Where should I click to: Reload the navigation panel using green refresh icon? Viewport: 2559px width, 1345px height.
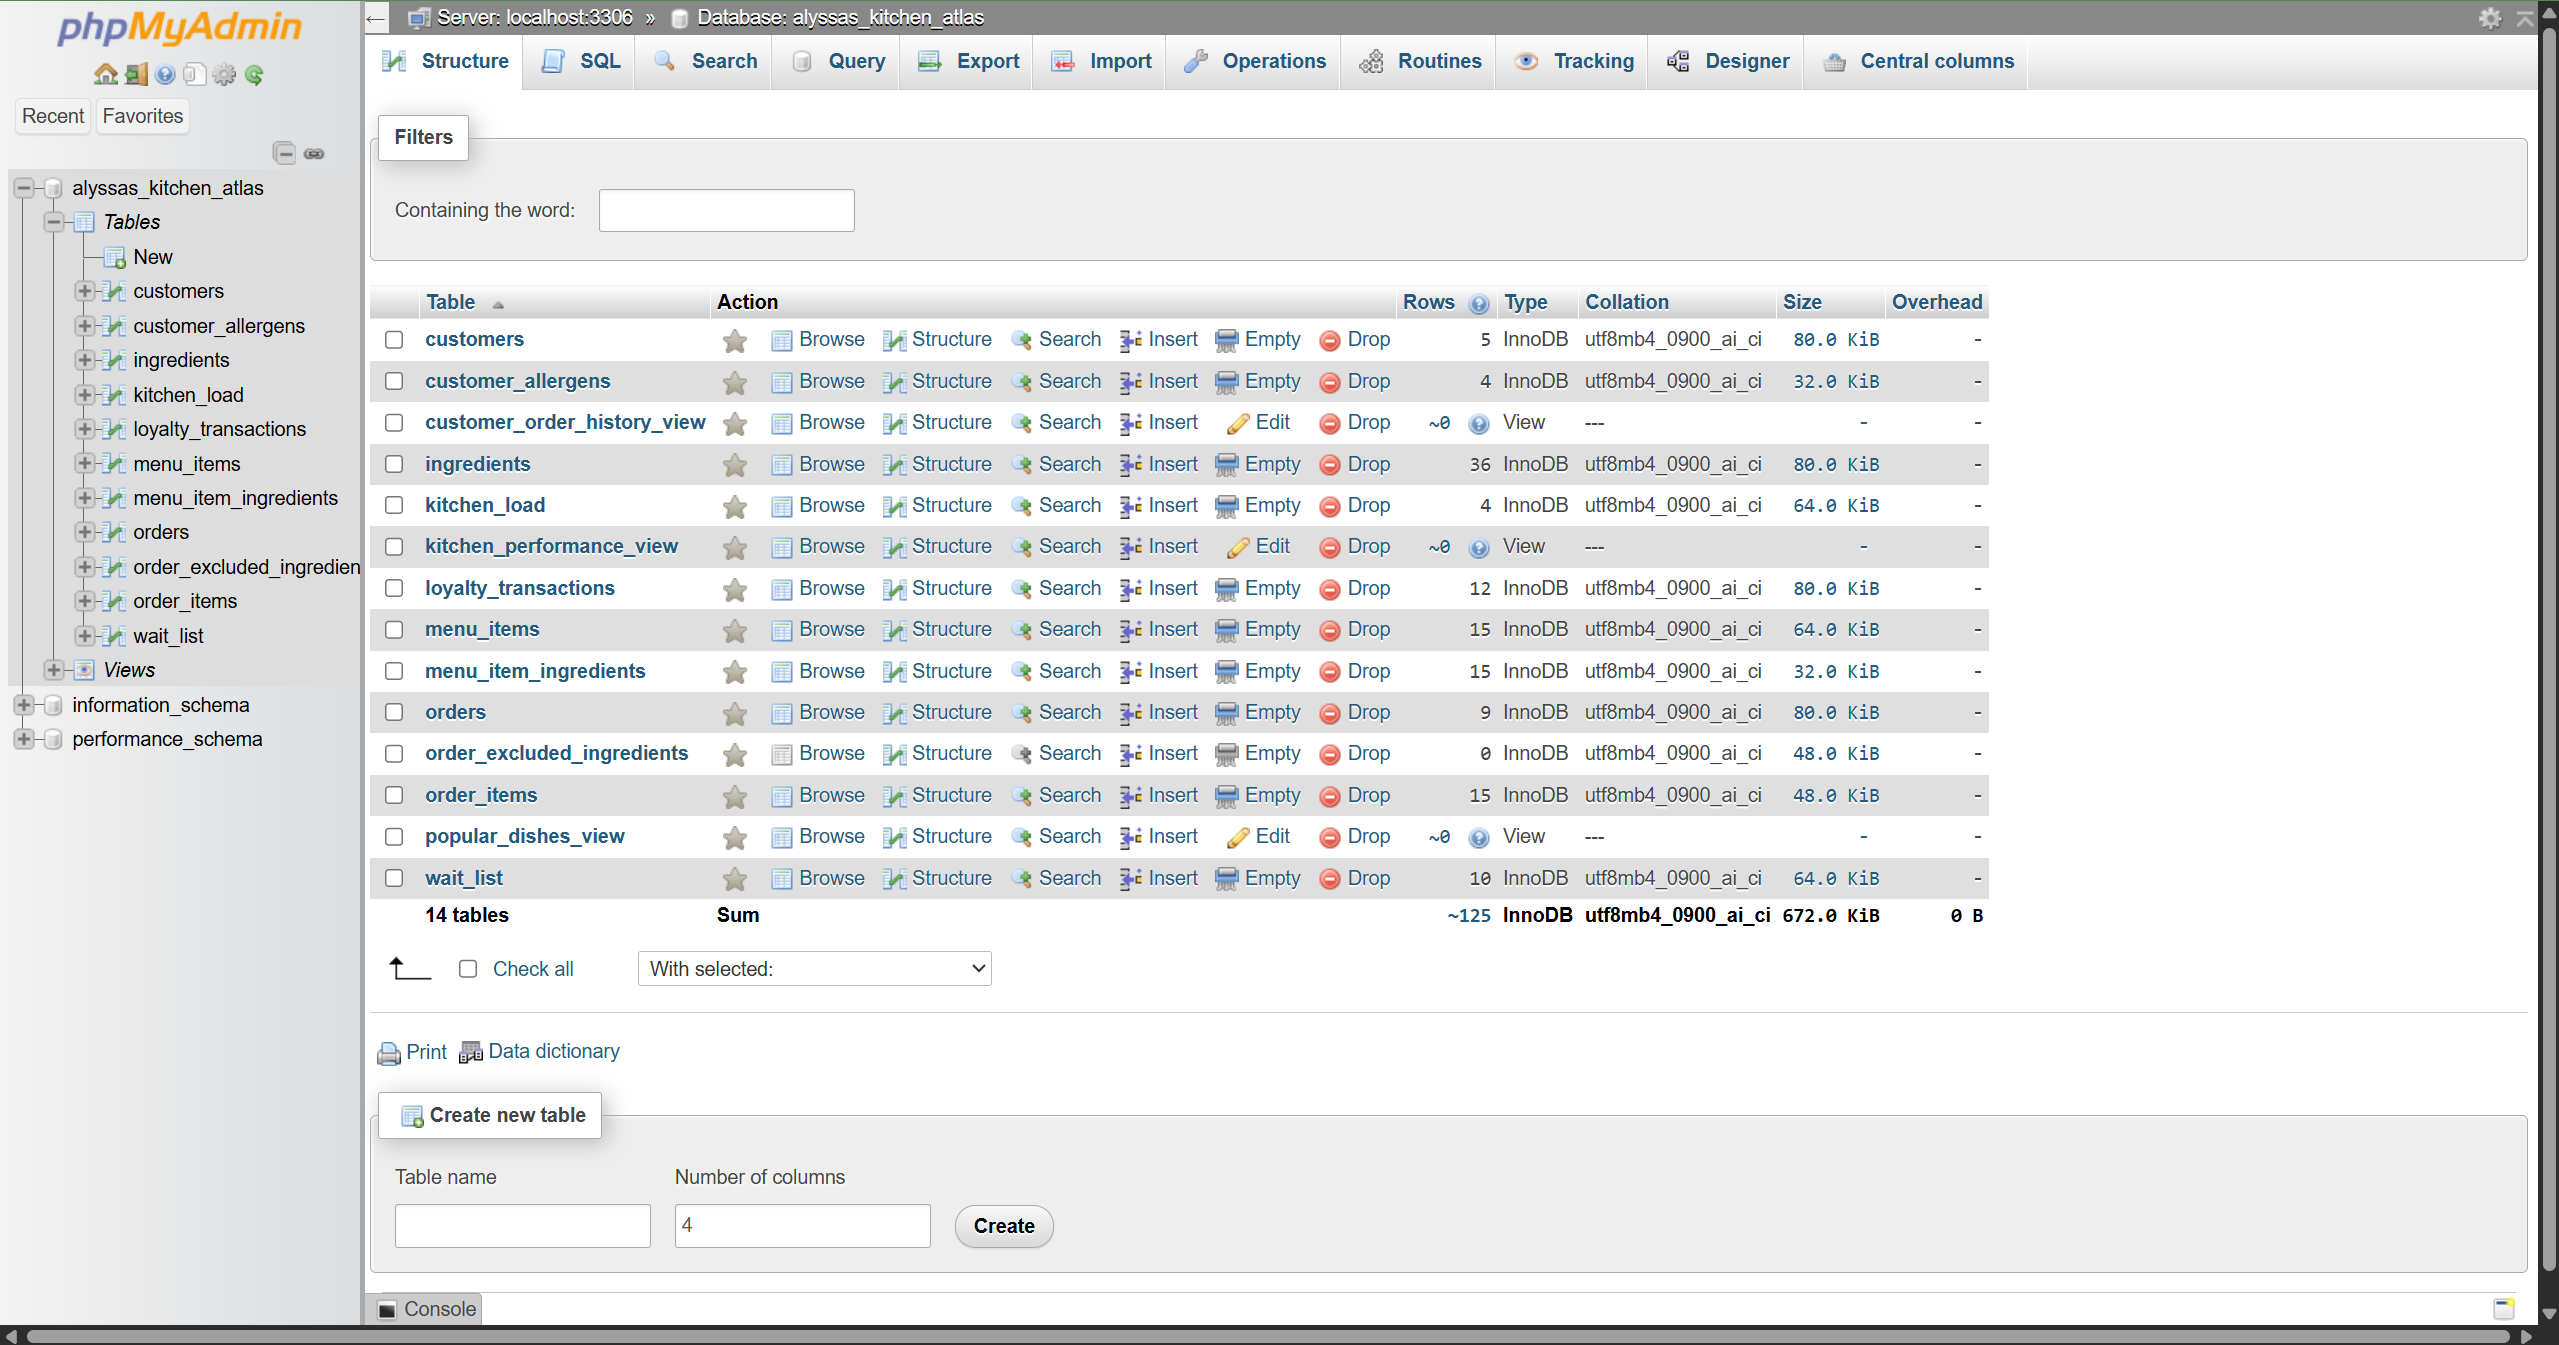[254, 74]
